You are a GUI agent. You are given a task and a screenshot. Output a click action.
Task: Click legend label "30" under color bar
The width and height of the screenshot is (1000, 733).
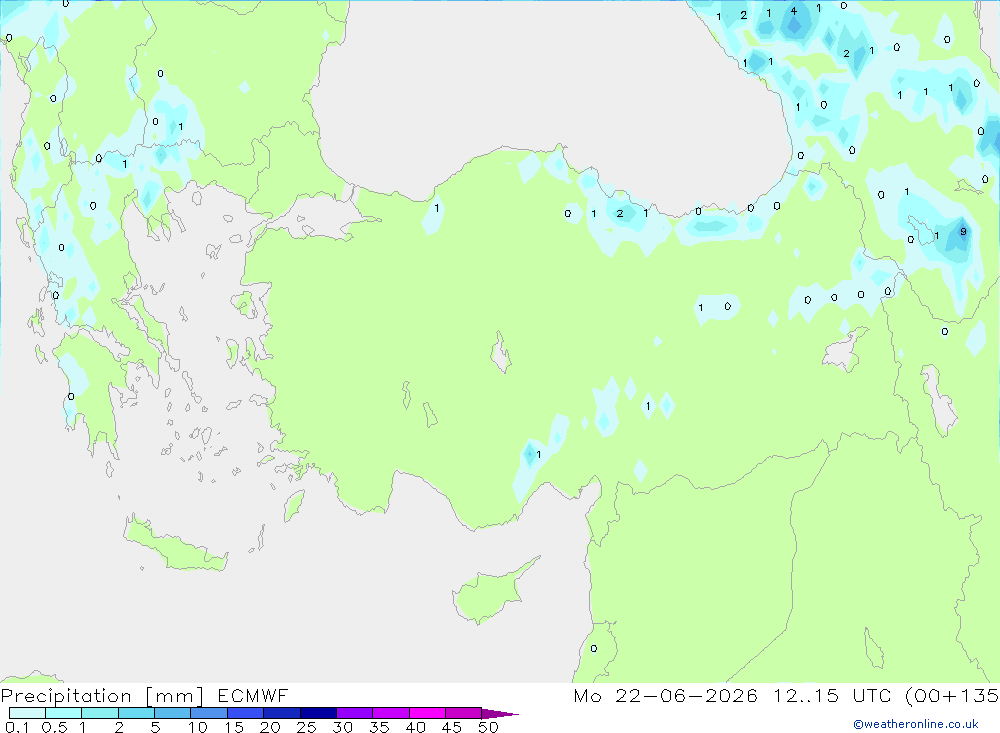[x=343, y=727]
